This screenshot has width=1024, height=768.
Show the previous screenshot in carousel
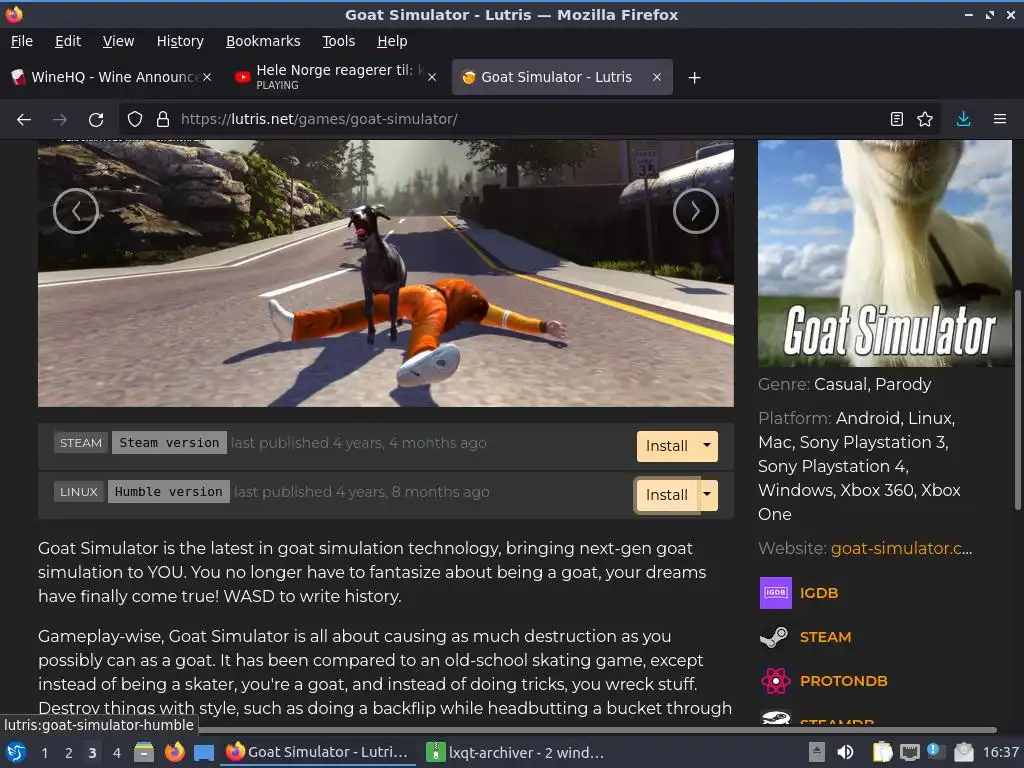pos(76,211)
